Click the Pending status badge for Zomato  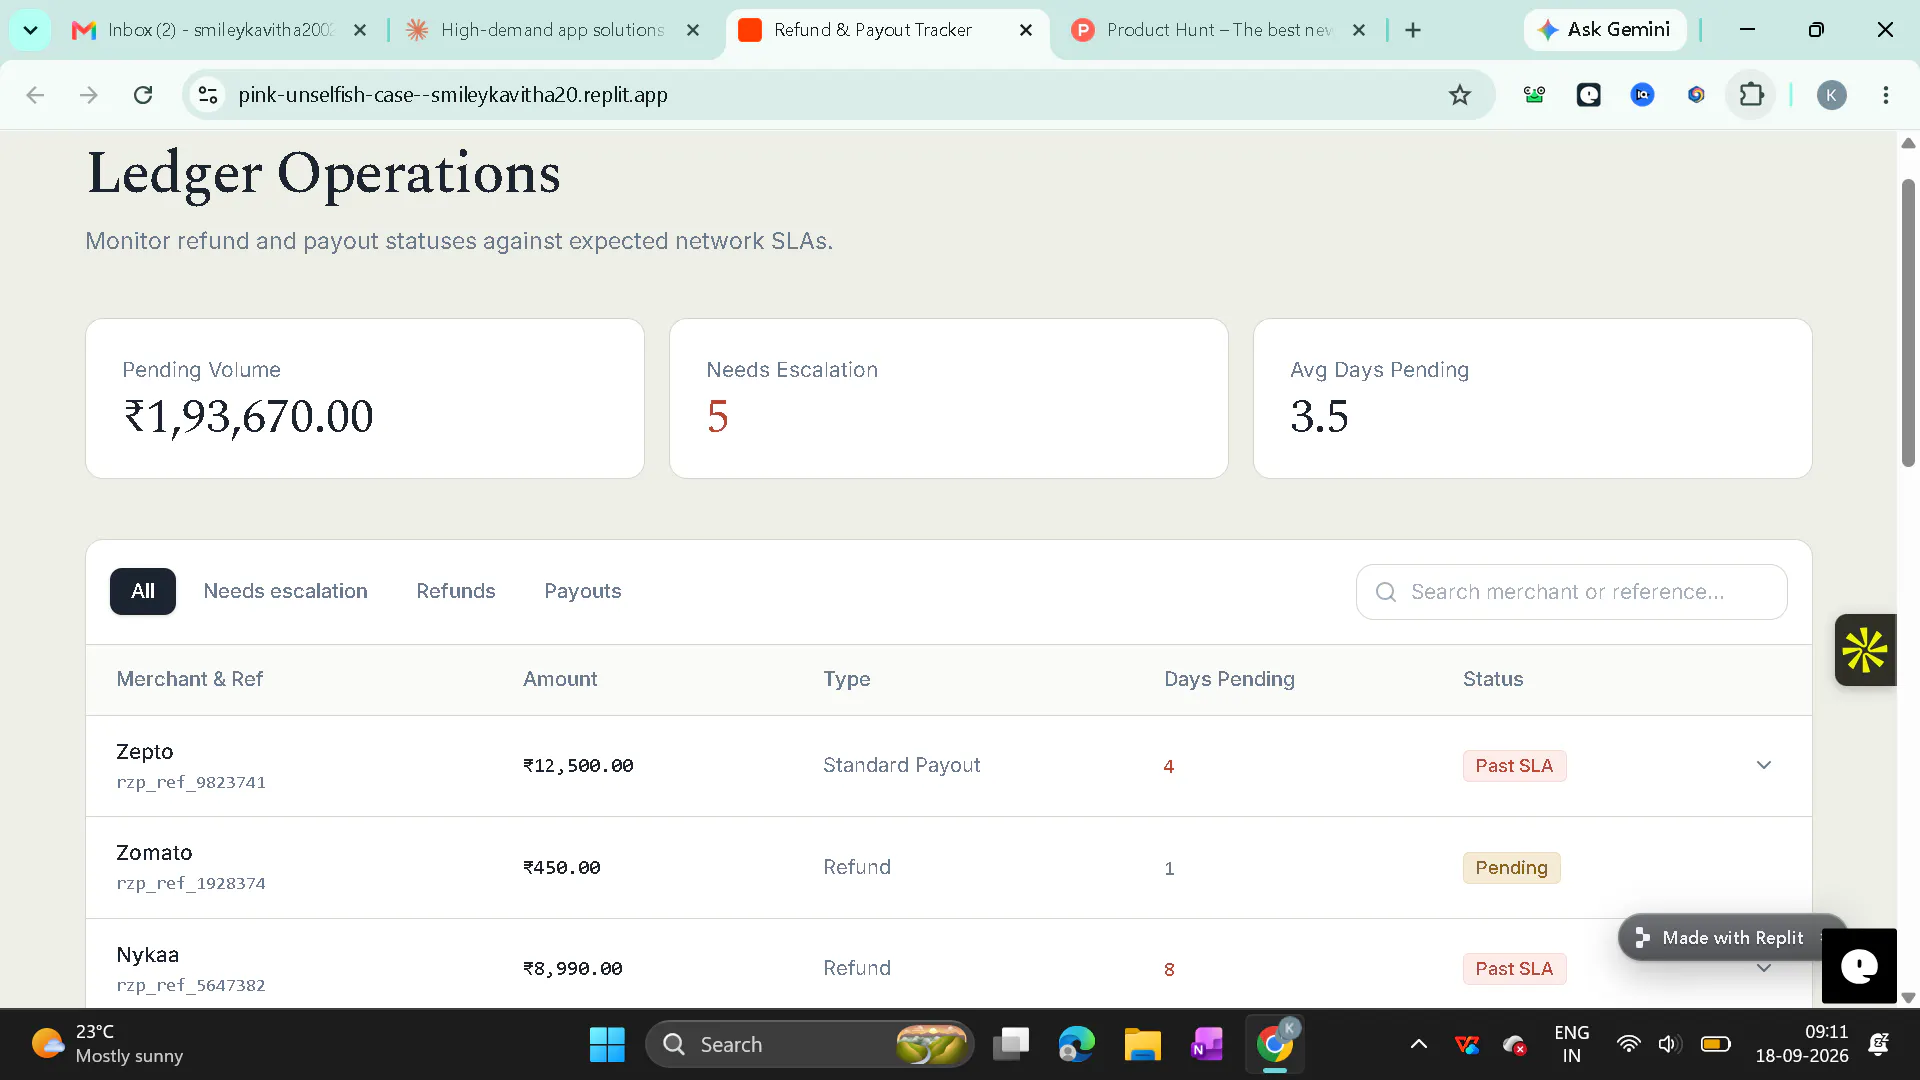click(x=1511, y=868)
